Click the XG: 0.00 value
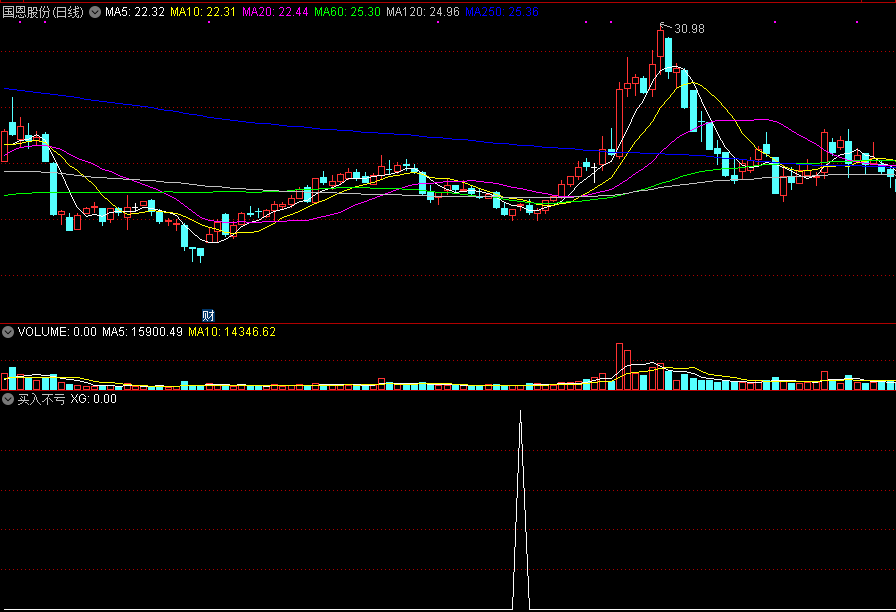The width and height of the screenshot is (896, 612). [x=94, y=399]
